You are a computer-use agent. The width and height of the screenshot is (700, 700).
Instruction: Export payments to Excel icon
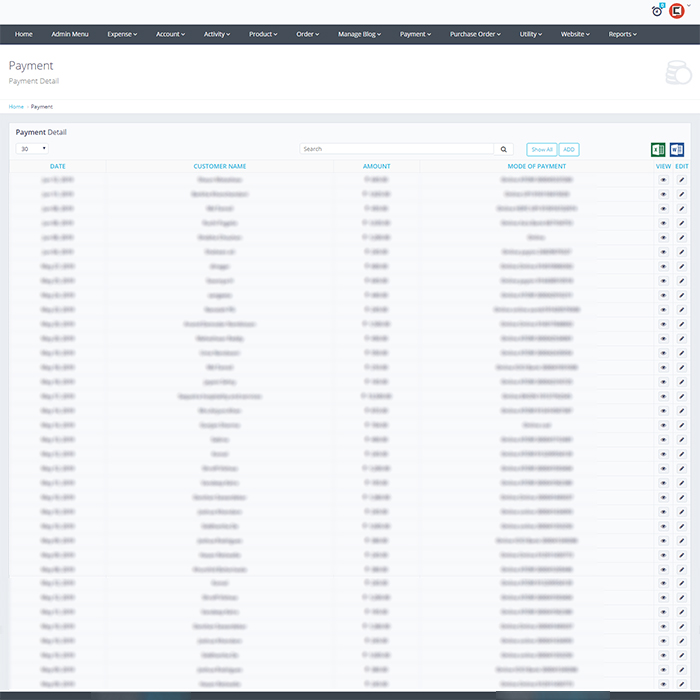pyautogui.click(x=659, y=149)
